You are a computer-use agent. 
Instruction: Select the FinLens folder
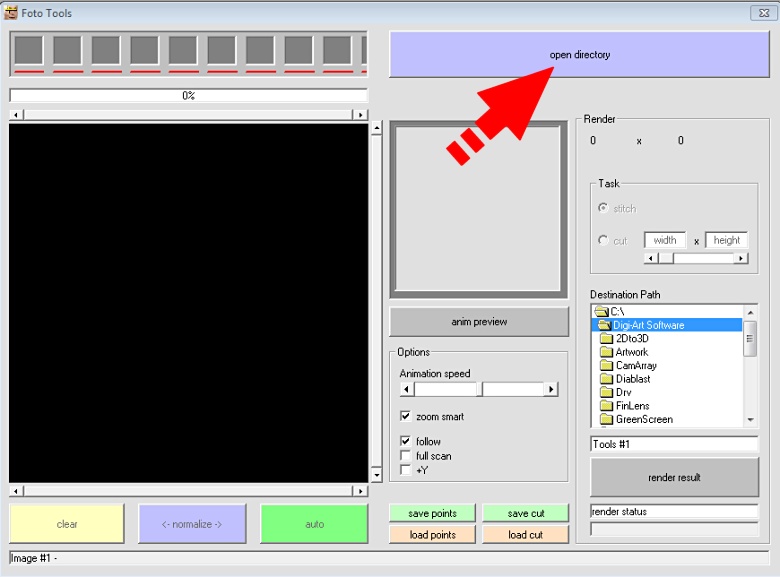click(634, 406)
